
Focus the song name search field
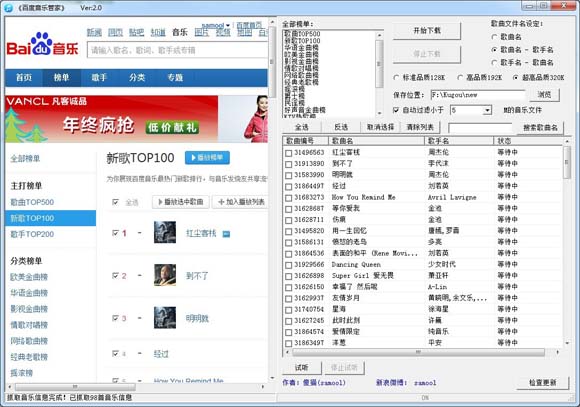(480, 128)
